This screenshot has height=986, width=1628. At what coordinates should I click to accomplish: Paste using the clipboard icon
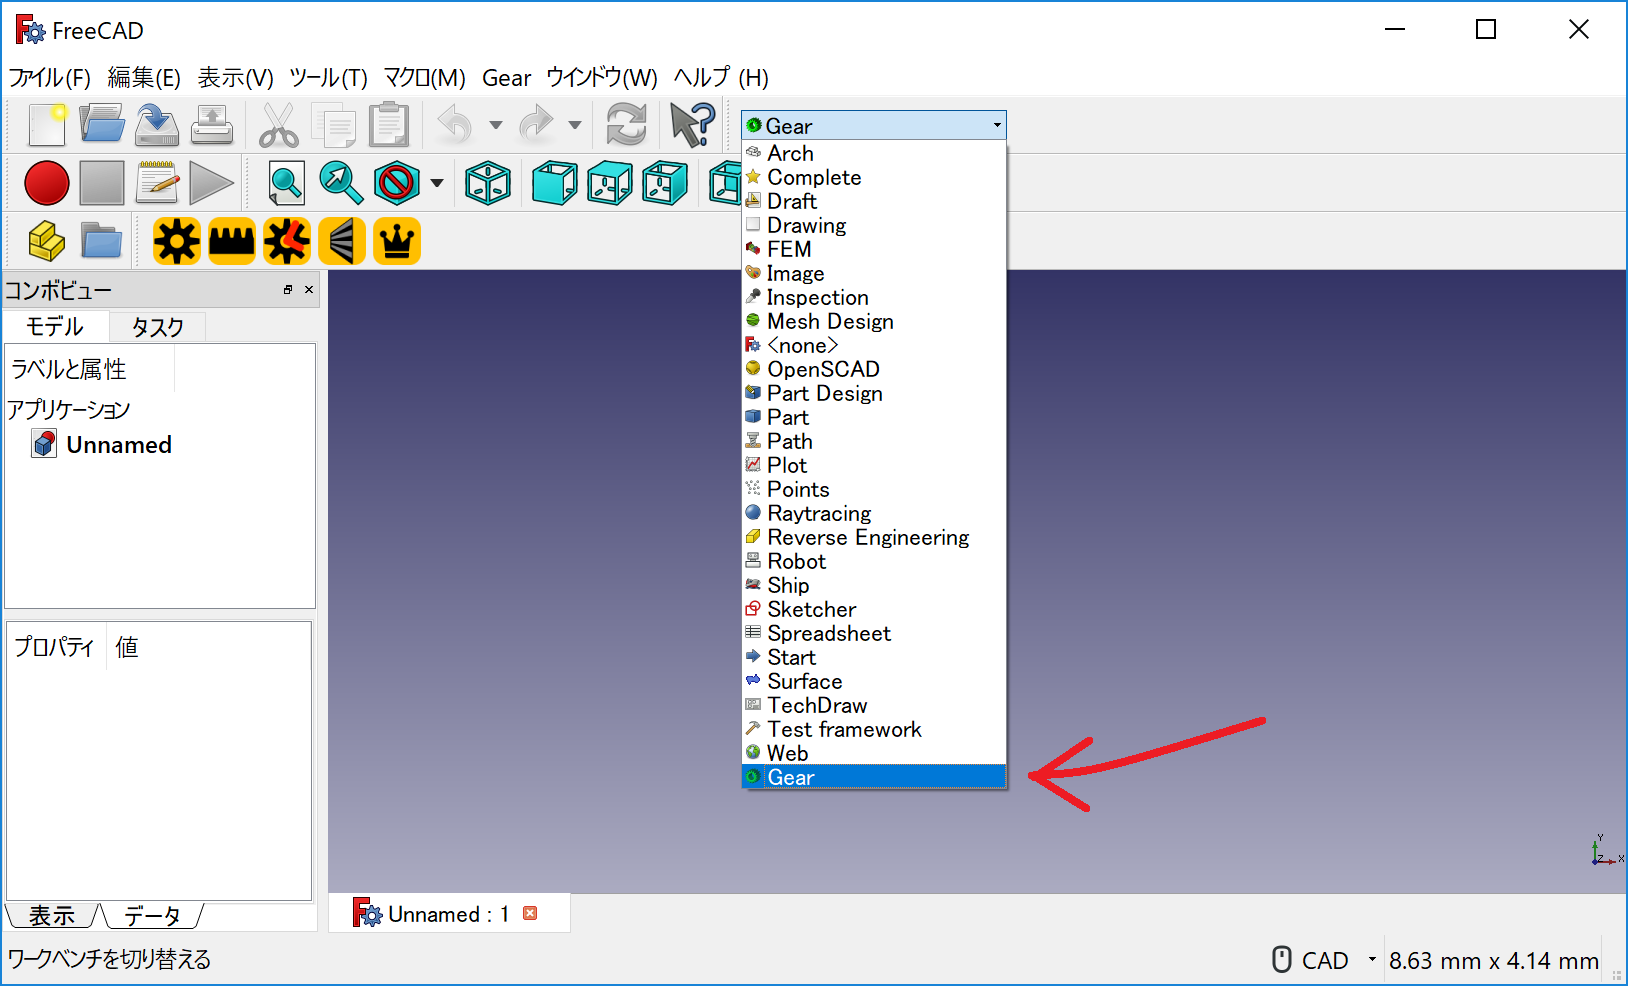[389, 125]
